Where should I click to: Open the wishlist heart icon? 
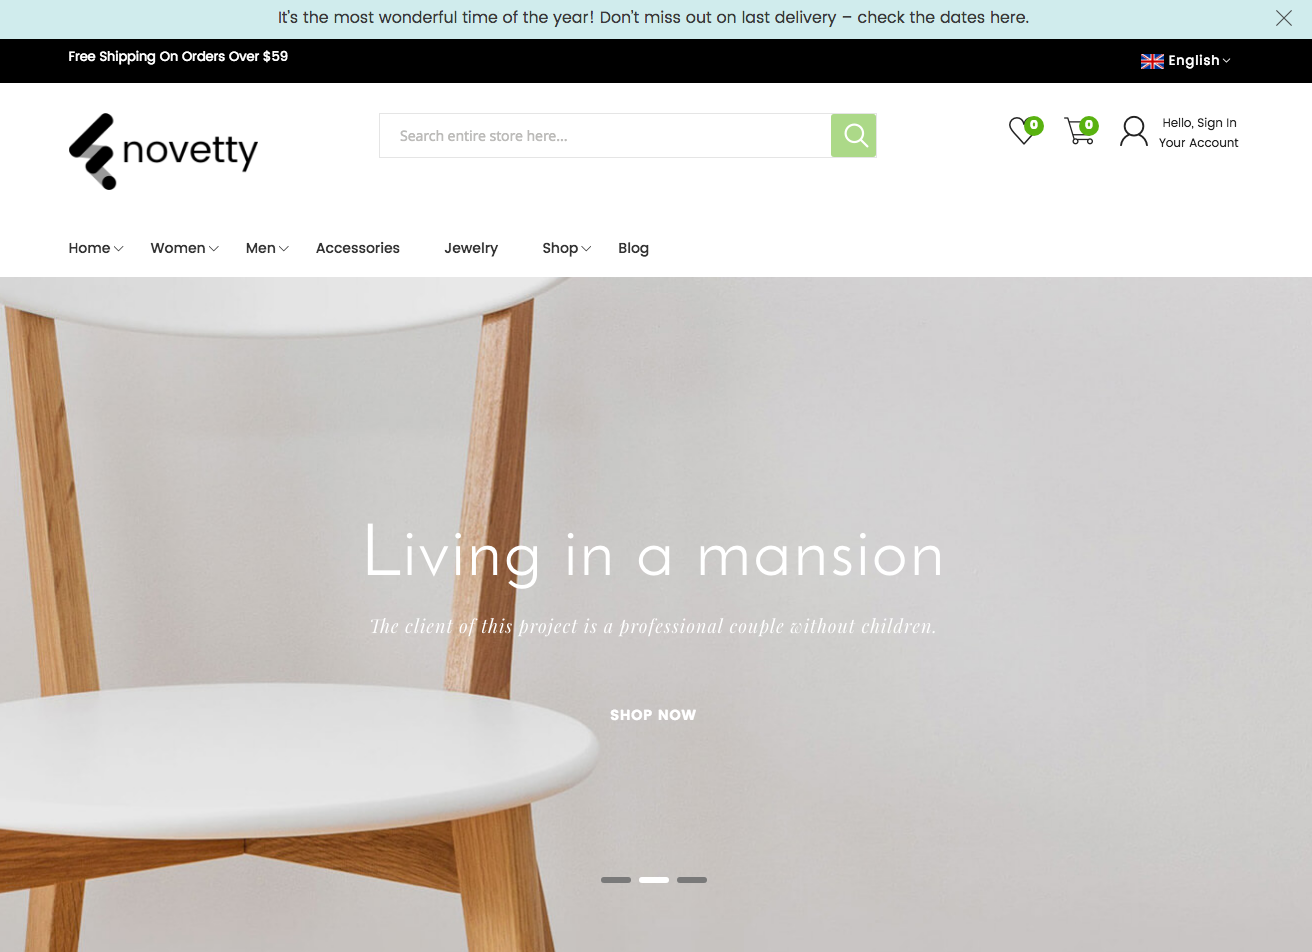click(1024, 130)
